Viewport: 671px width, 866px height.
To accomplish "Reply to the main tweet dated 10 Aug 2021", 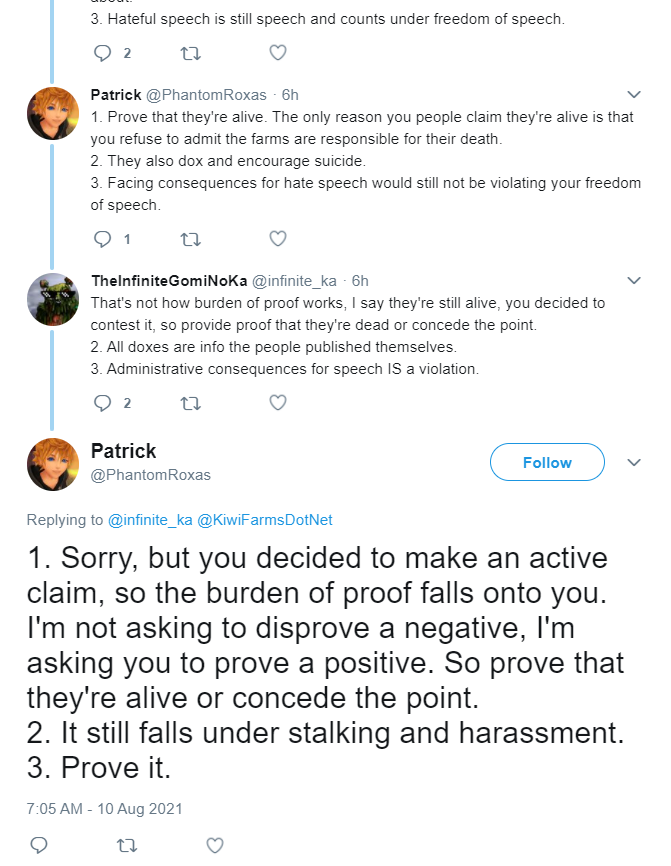I will (x=39, y=845).
